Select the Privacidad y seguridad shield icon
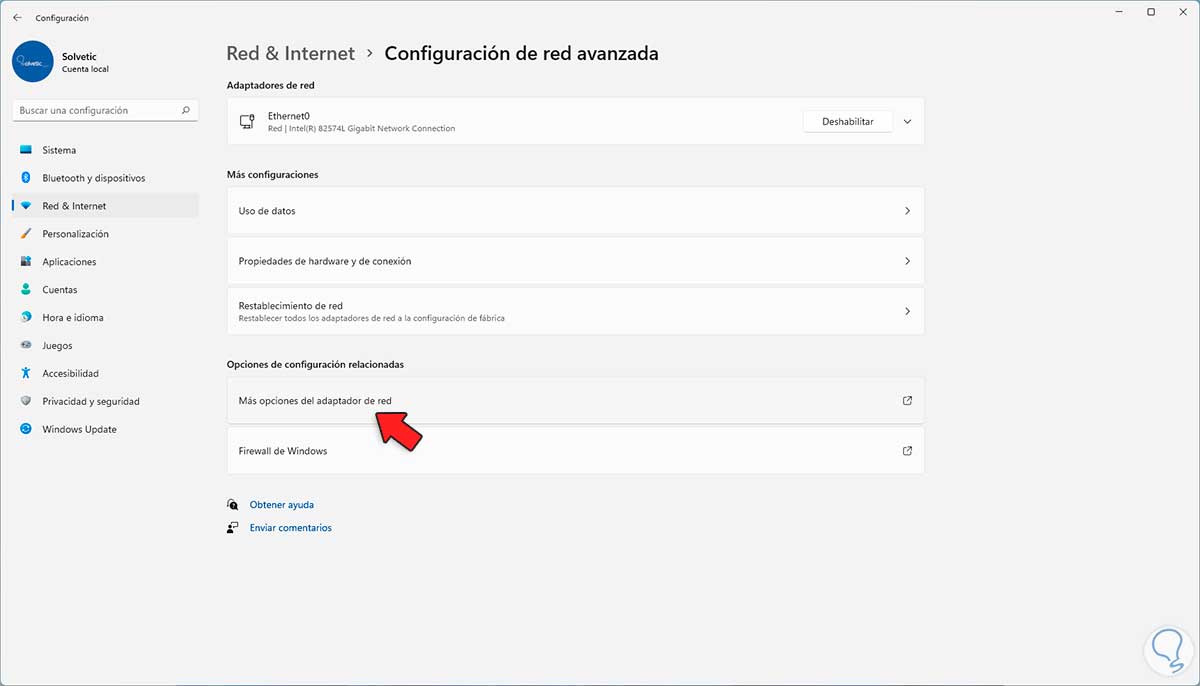The image size is (1200, 686). 26,402
